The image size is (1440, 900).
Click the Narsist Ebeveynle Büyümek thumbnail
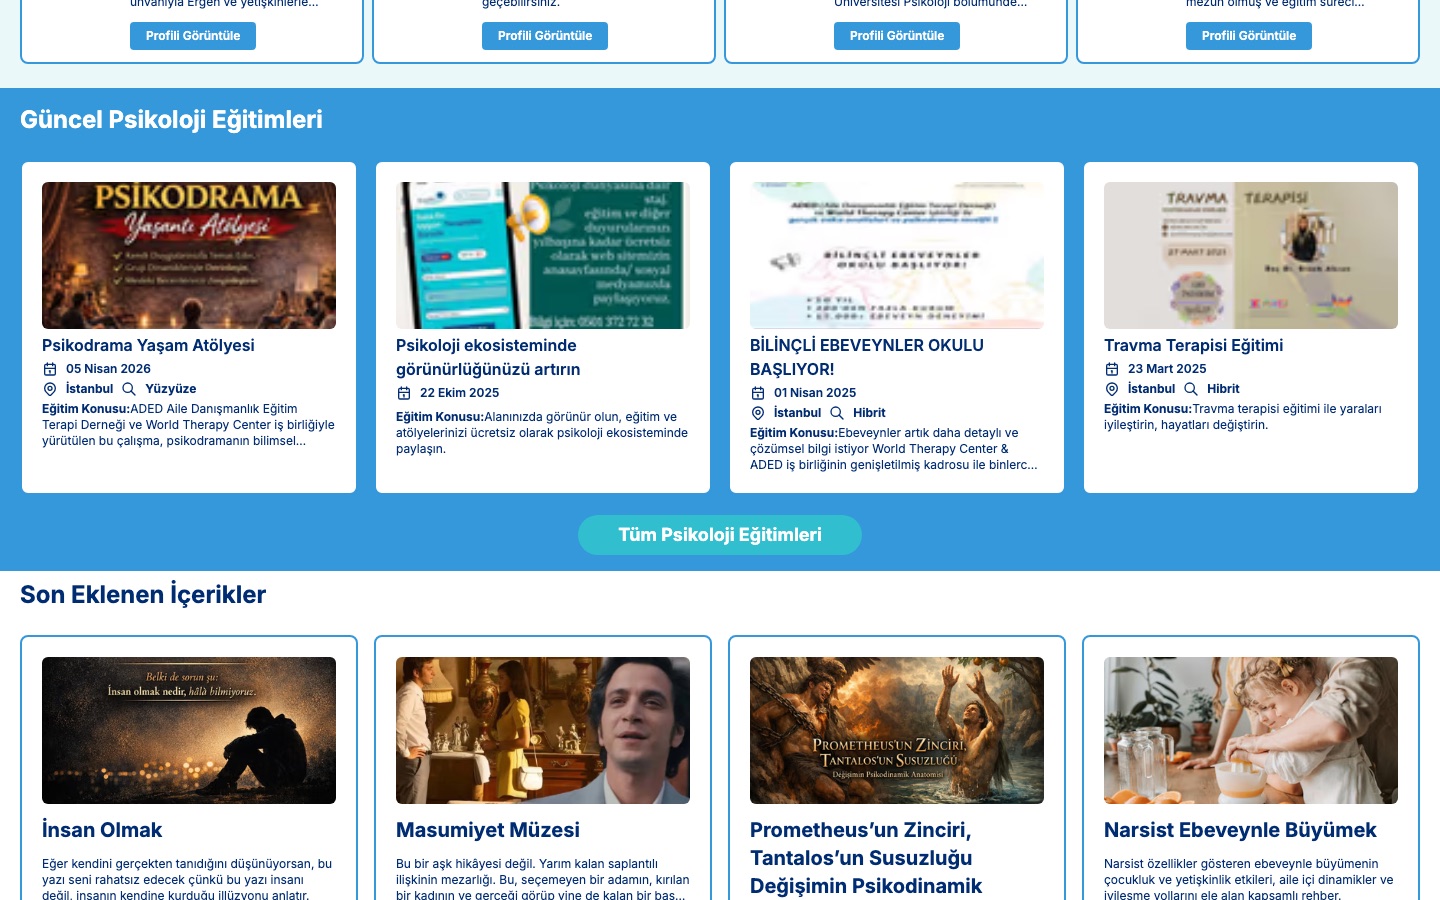pos(1251,730)
